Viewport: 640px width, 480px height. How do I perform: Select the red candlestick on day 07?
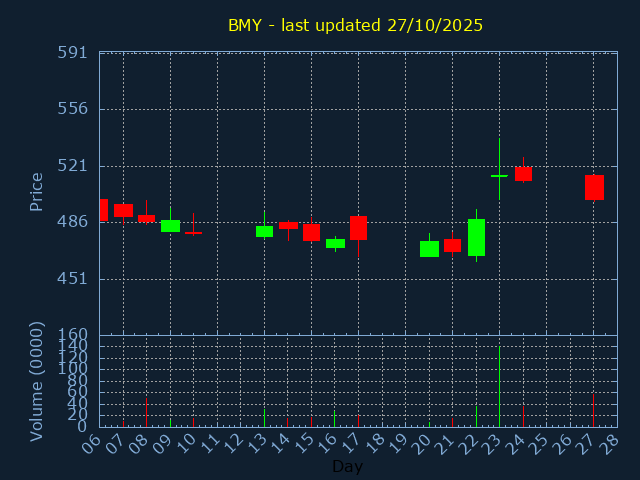coord(123,210)
